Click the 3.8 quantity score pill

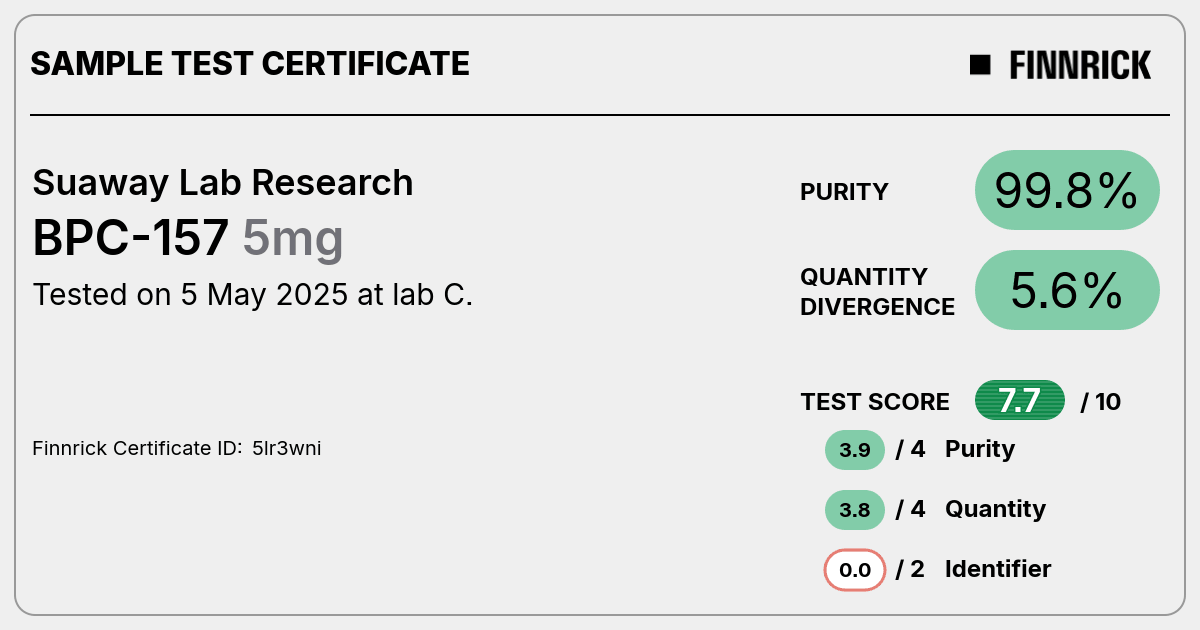pos(855,510)
